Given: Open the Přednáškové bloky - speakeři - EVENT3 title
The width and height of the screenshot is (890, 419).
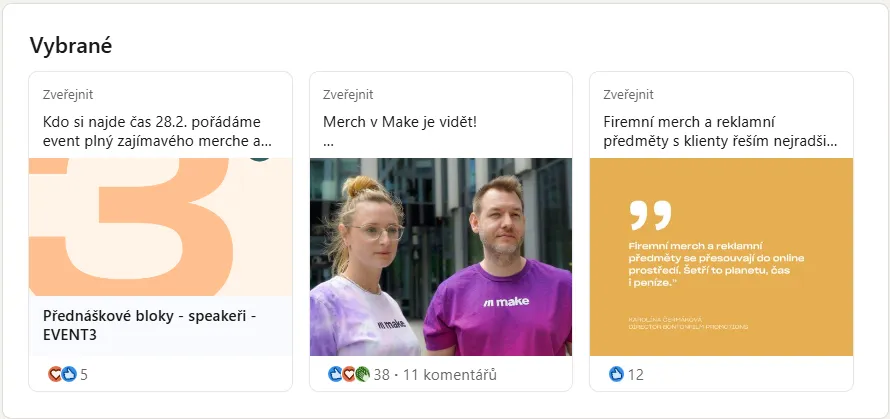Looking at the screenshot, I should click(150, 325).
